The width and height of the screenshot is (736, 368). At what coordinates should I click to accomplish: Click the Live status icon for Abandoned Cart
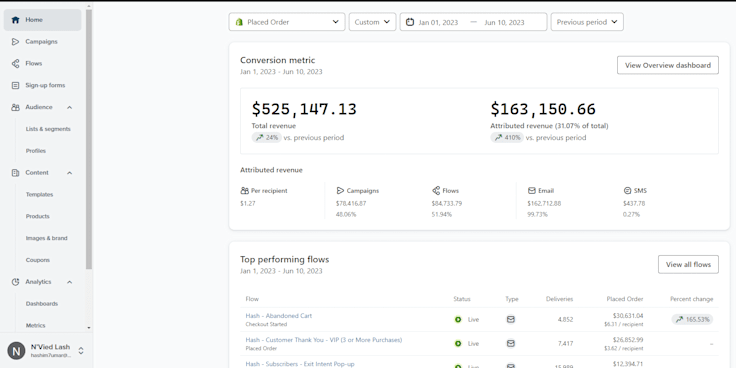pos(458,320)
